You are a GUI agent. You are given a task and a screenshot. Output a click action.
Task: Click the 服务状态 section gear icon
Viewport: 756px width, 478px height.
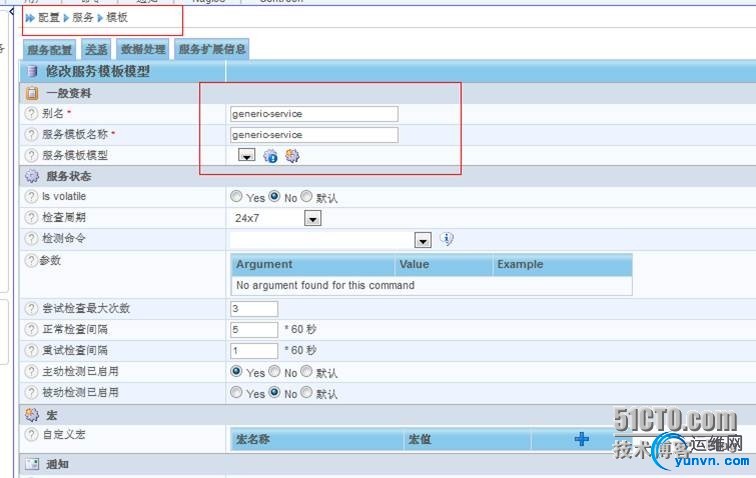32,176
